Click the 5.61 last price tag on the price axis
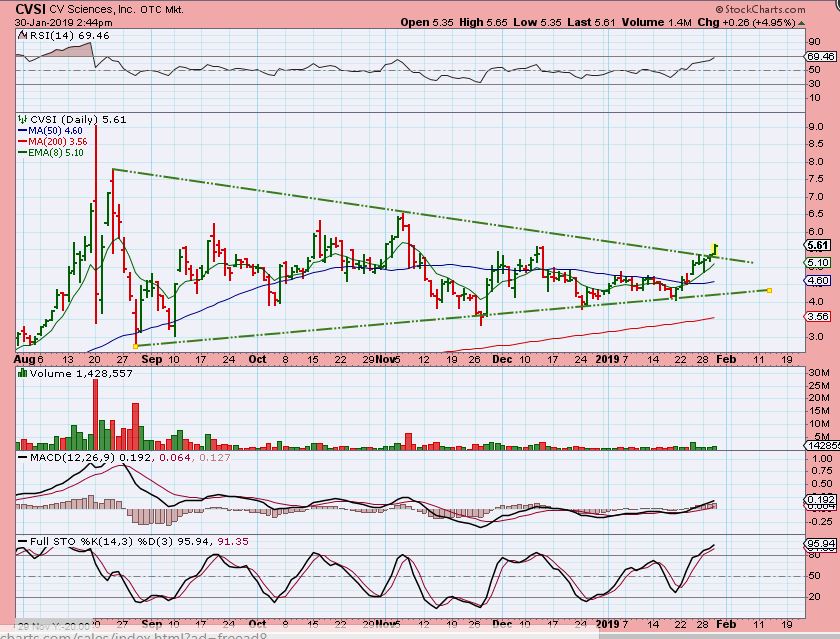 (x=818, y=245)
